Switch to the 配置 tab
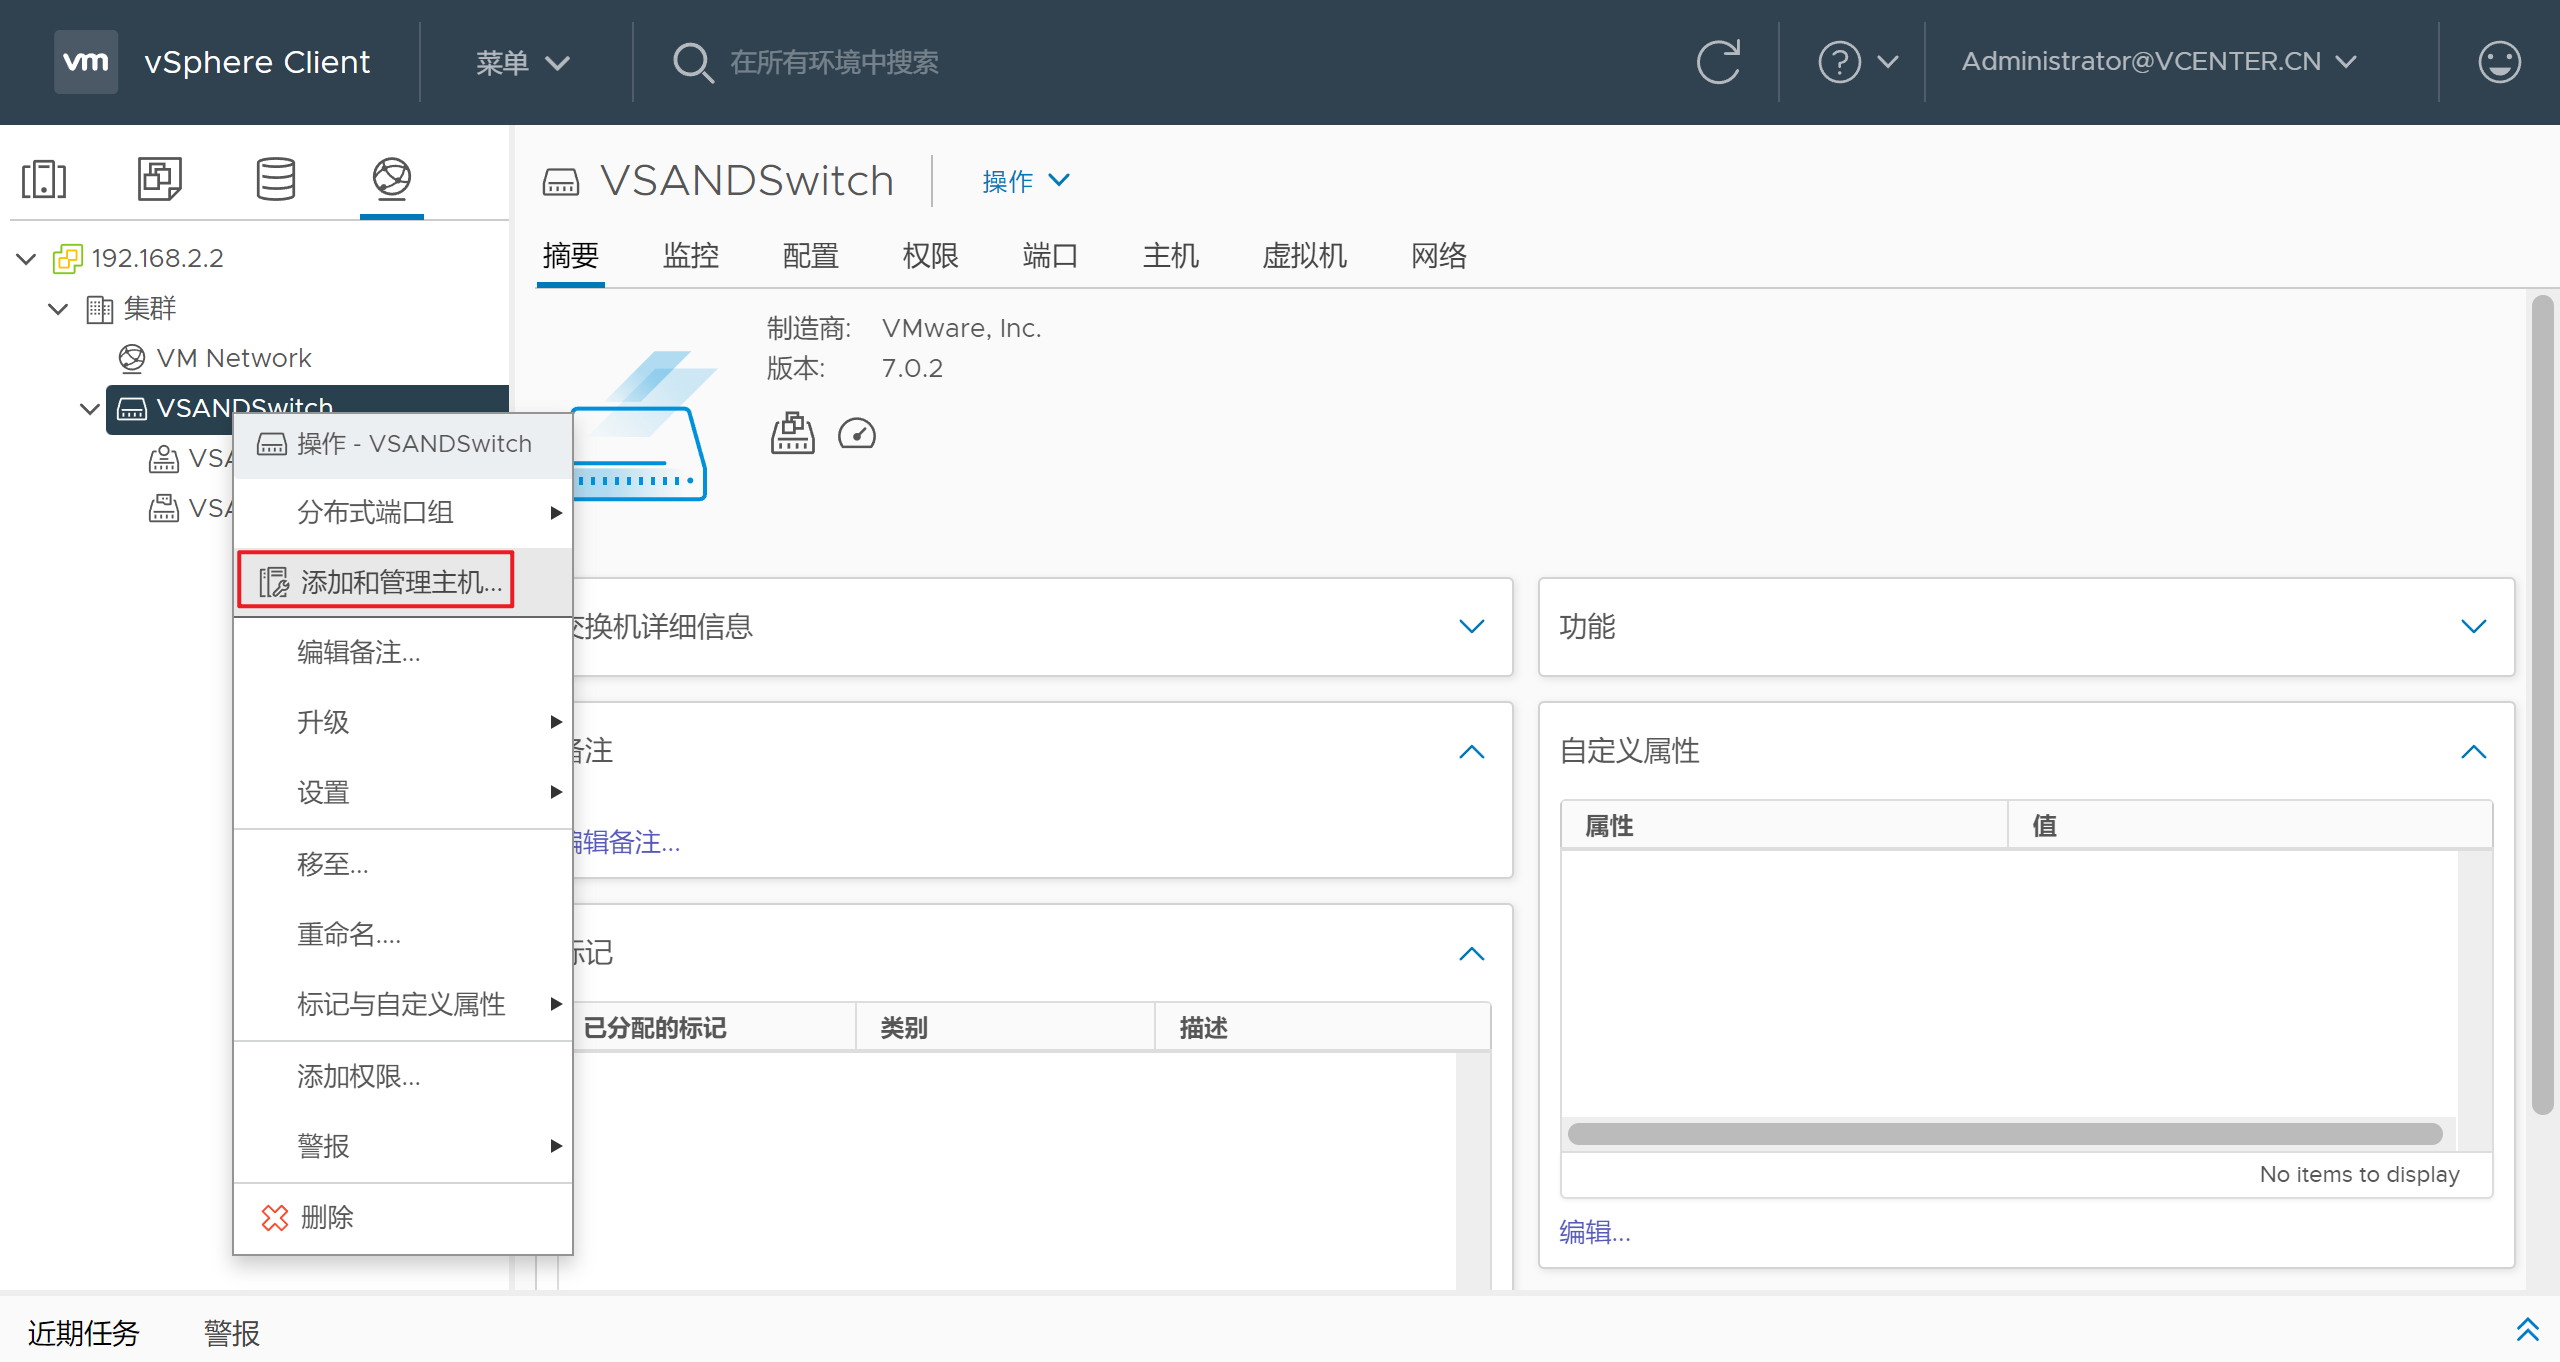 click(811, 256)
